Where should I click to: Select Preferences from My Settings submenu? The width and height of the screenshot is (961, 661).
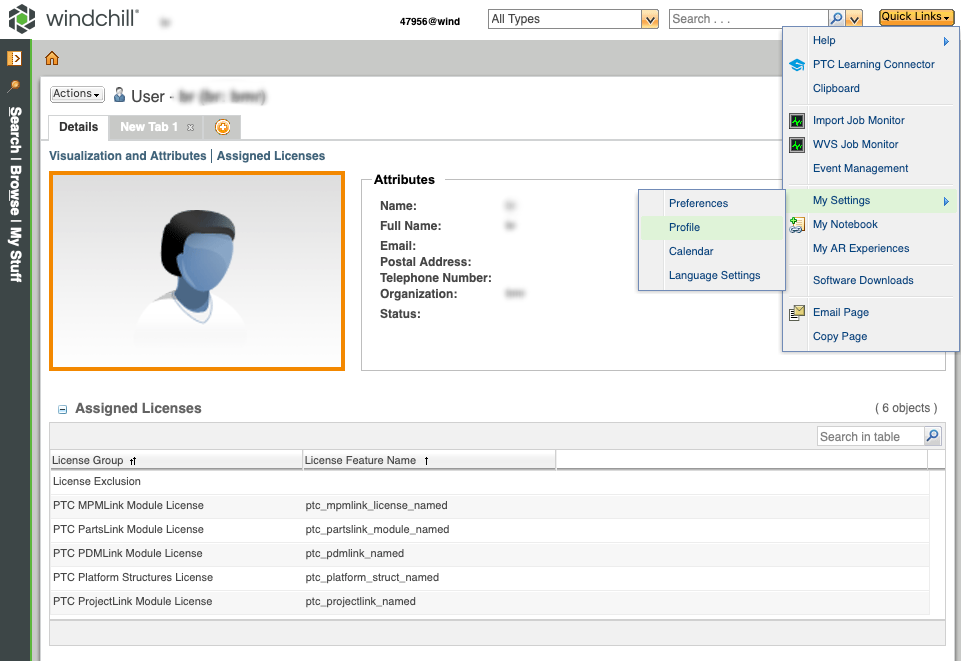pos(698,203)
